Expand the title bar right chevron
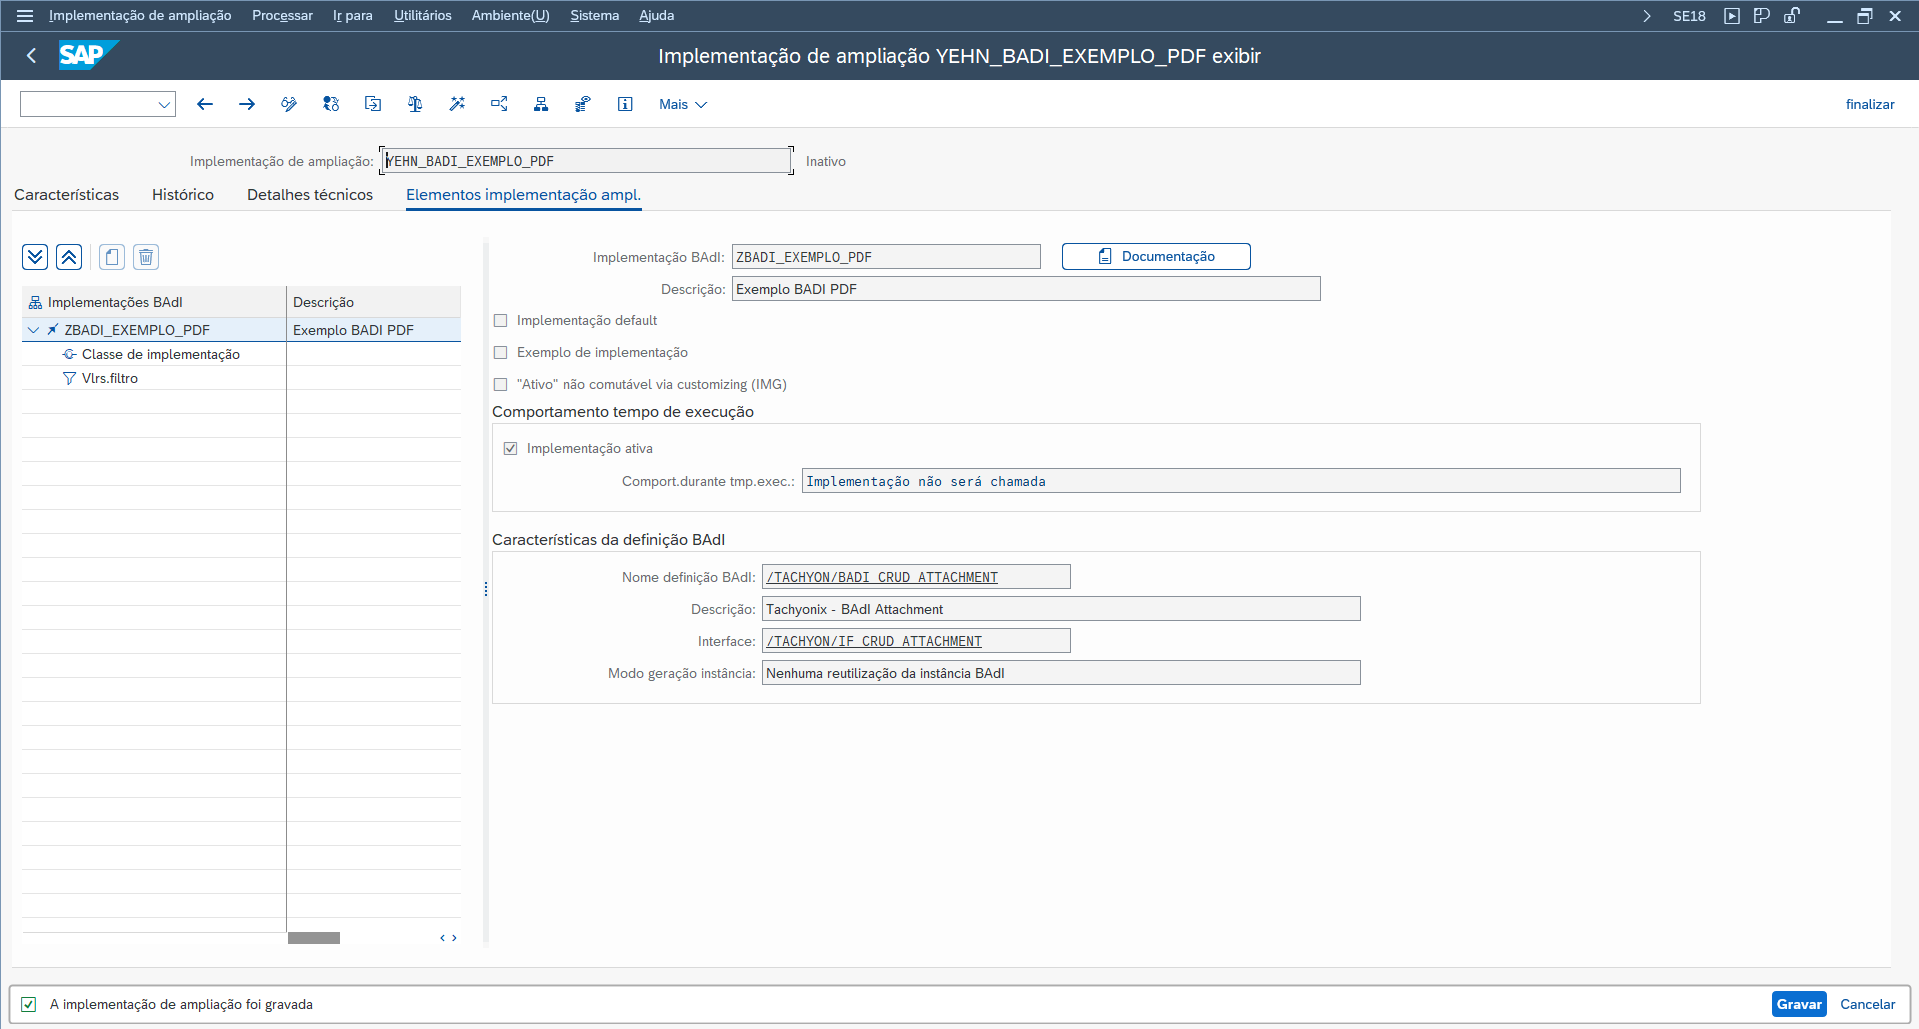Viewport: 1919px width, 1029px height. tap(1647, 16)
